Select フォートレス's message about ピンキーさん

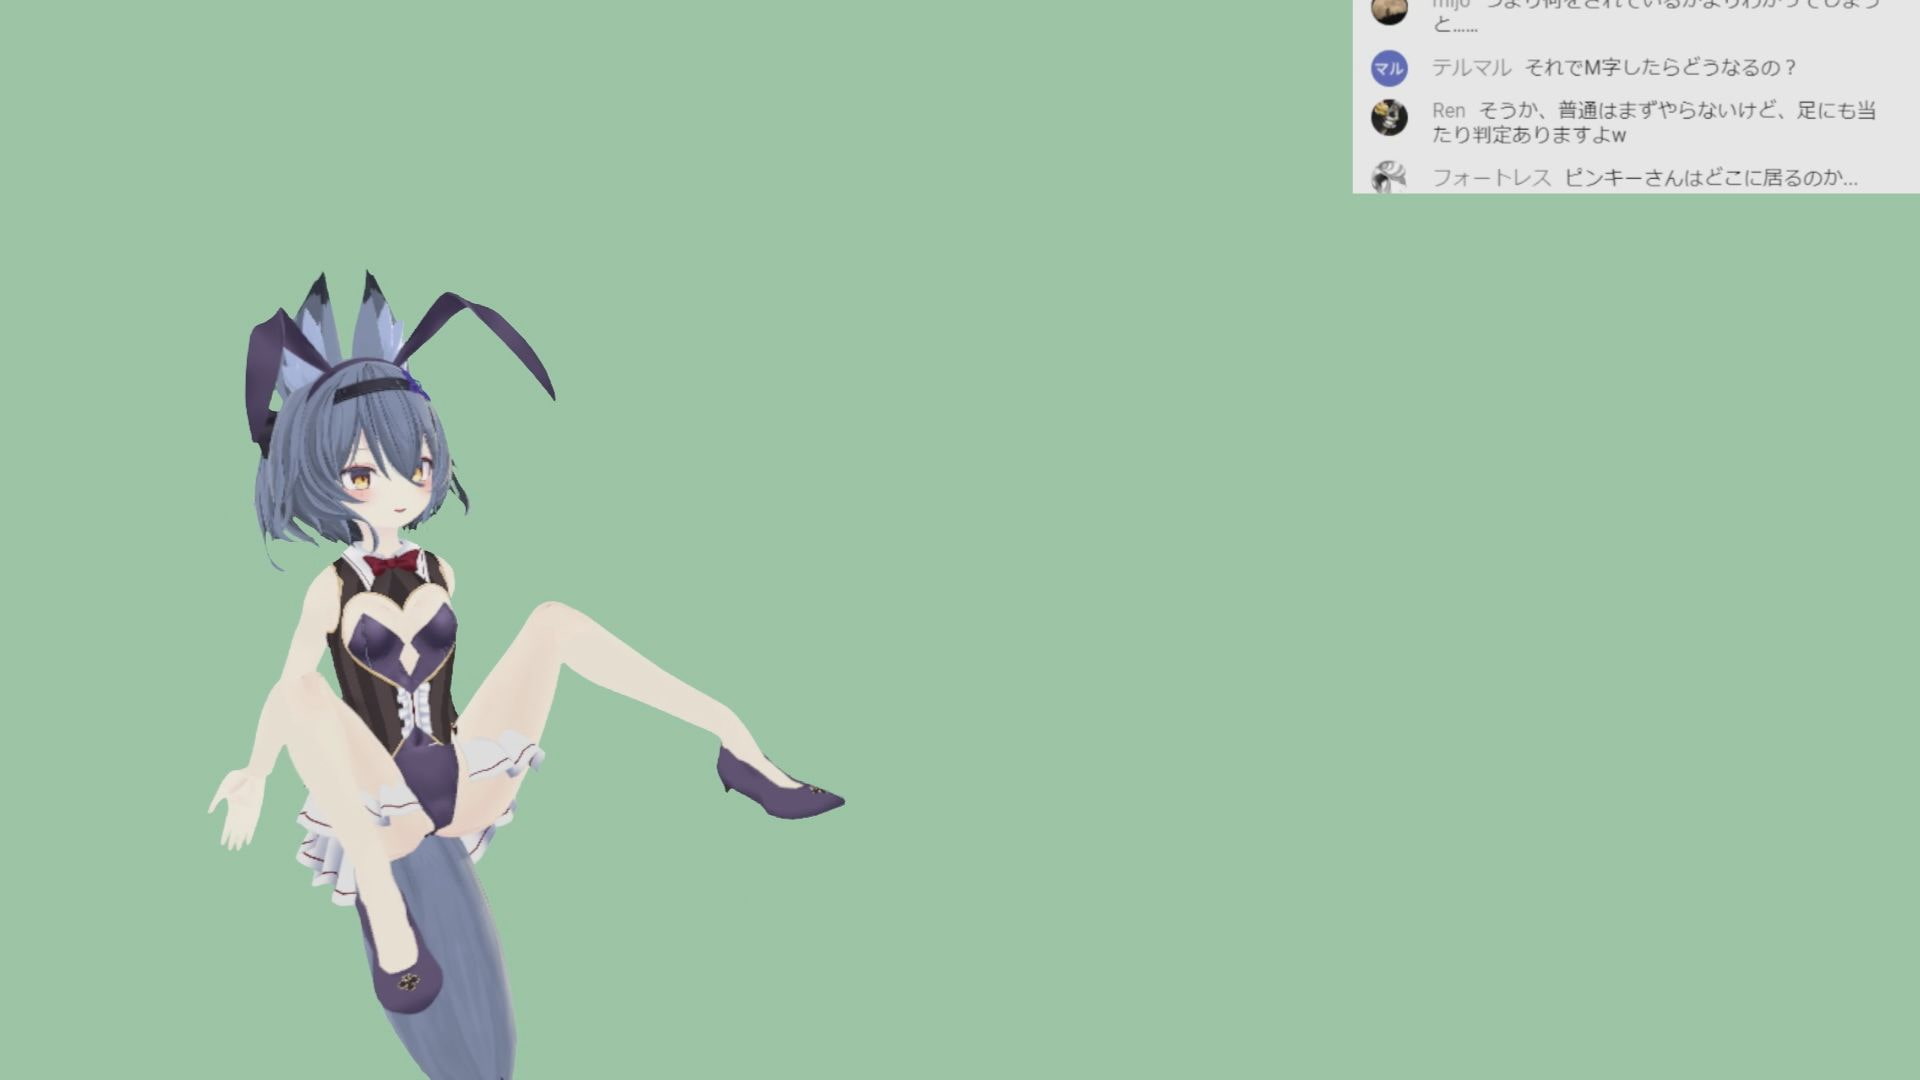pyautogui.click(x=1710, y=178)
